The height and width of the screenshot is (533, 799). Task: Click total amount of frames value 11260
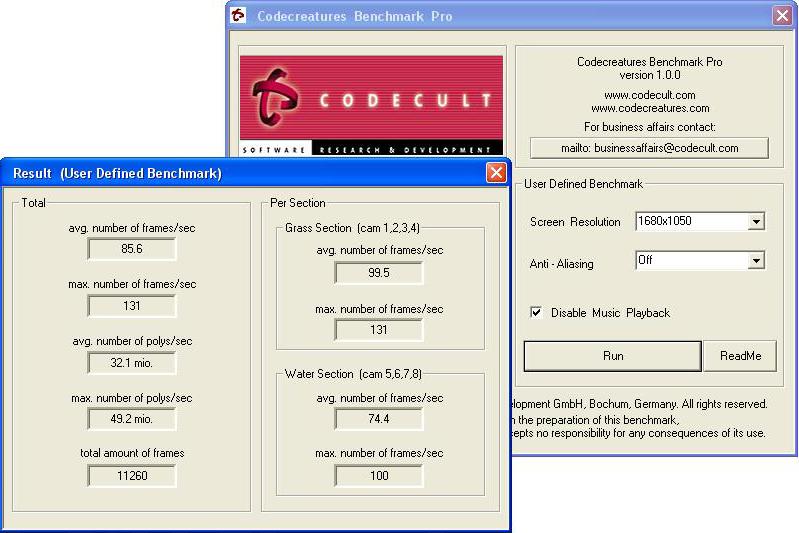(x=132, y=475)
